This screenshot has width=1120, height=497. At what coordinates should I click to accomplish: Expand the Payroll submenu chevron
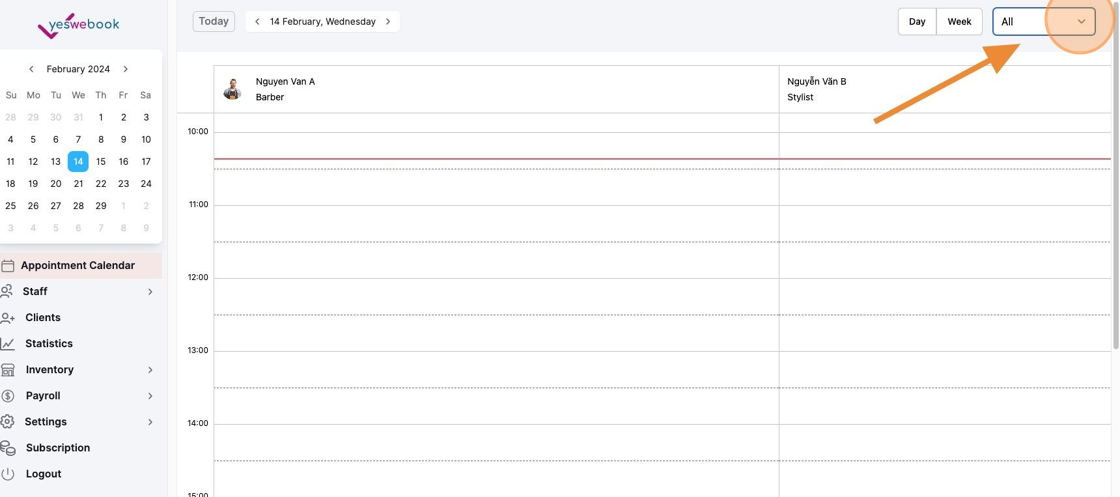coord(150,396)
